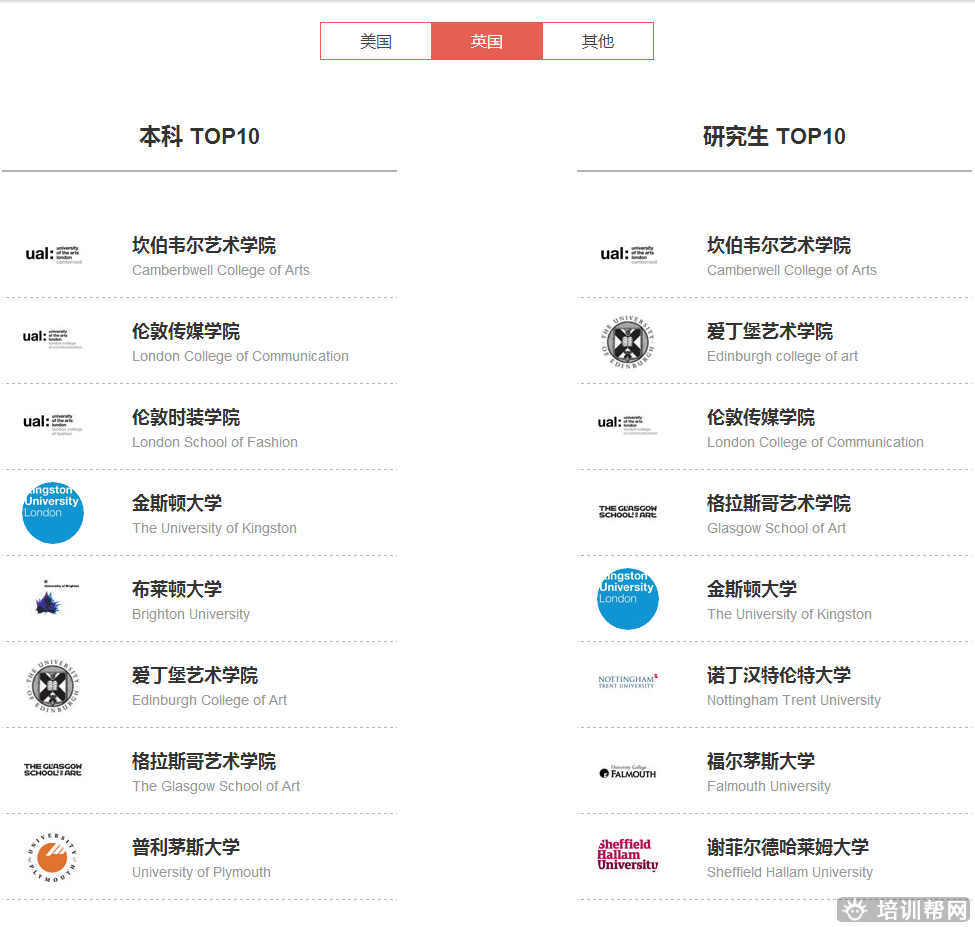Click the 谢菲尔德哈莱姆大学 name link
975x927 pixels.
(788, 848)
